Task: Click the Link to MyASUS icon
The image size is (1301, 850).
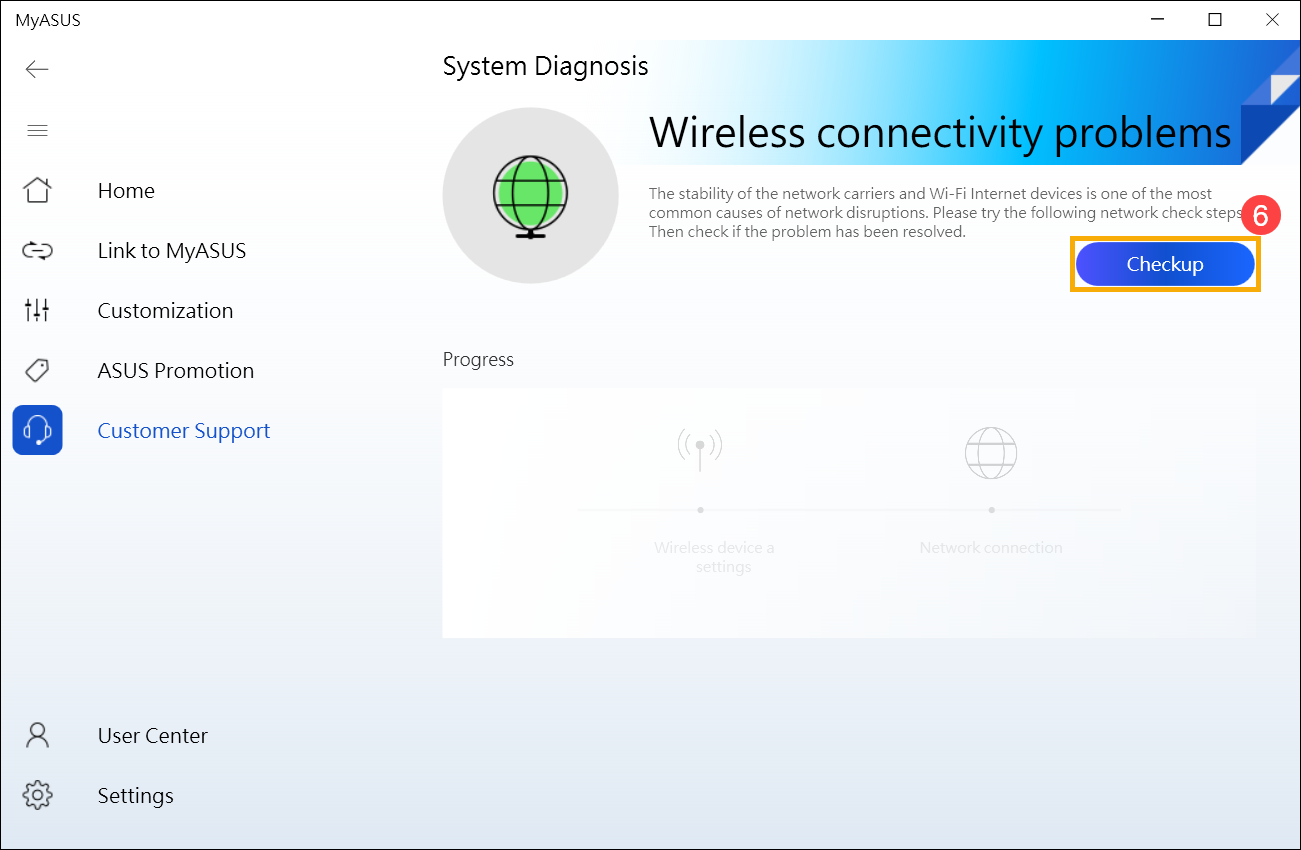Action: point(37,250)
